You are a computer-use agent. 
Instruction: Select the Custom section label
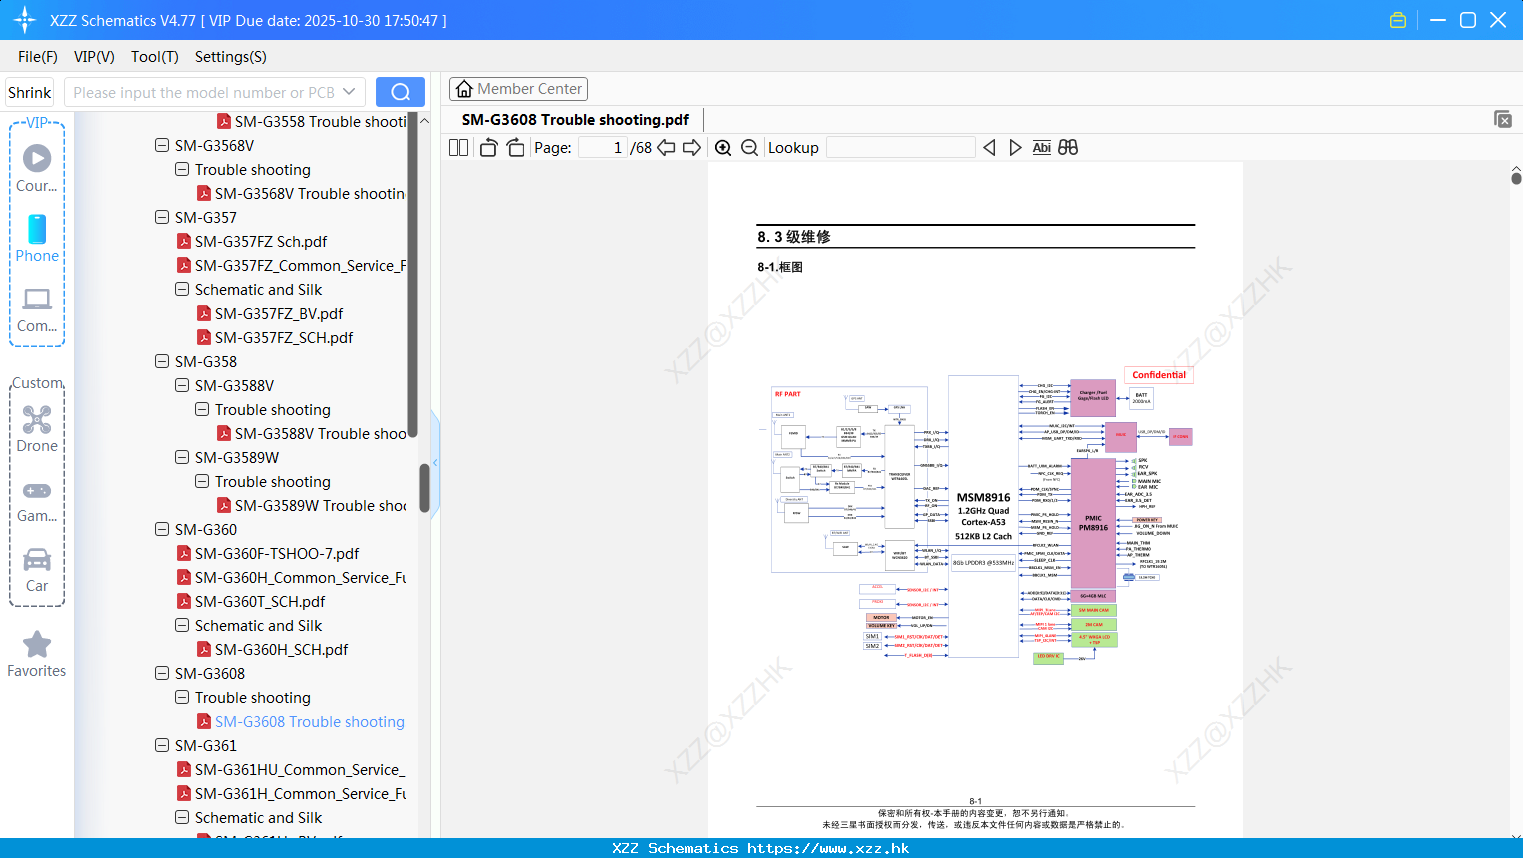click(x=37, y=383)
